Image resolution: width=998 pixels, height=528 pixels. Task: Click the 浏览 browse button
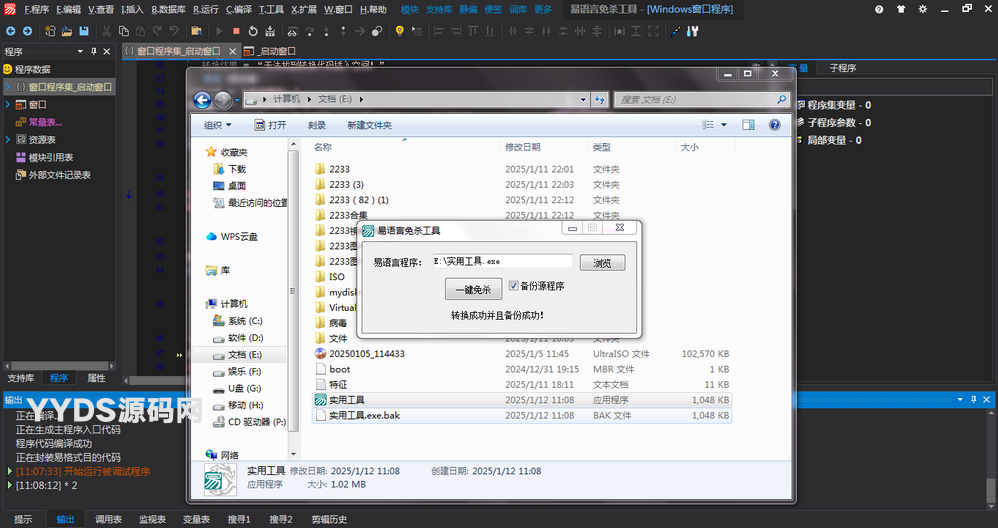click(x=602, y=263)
